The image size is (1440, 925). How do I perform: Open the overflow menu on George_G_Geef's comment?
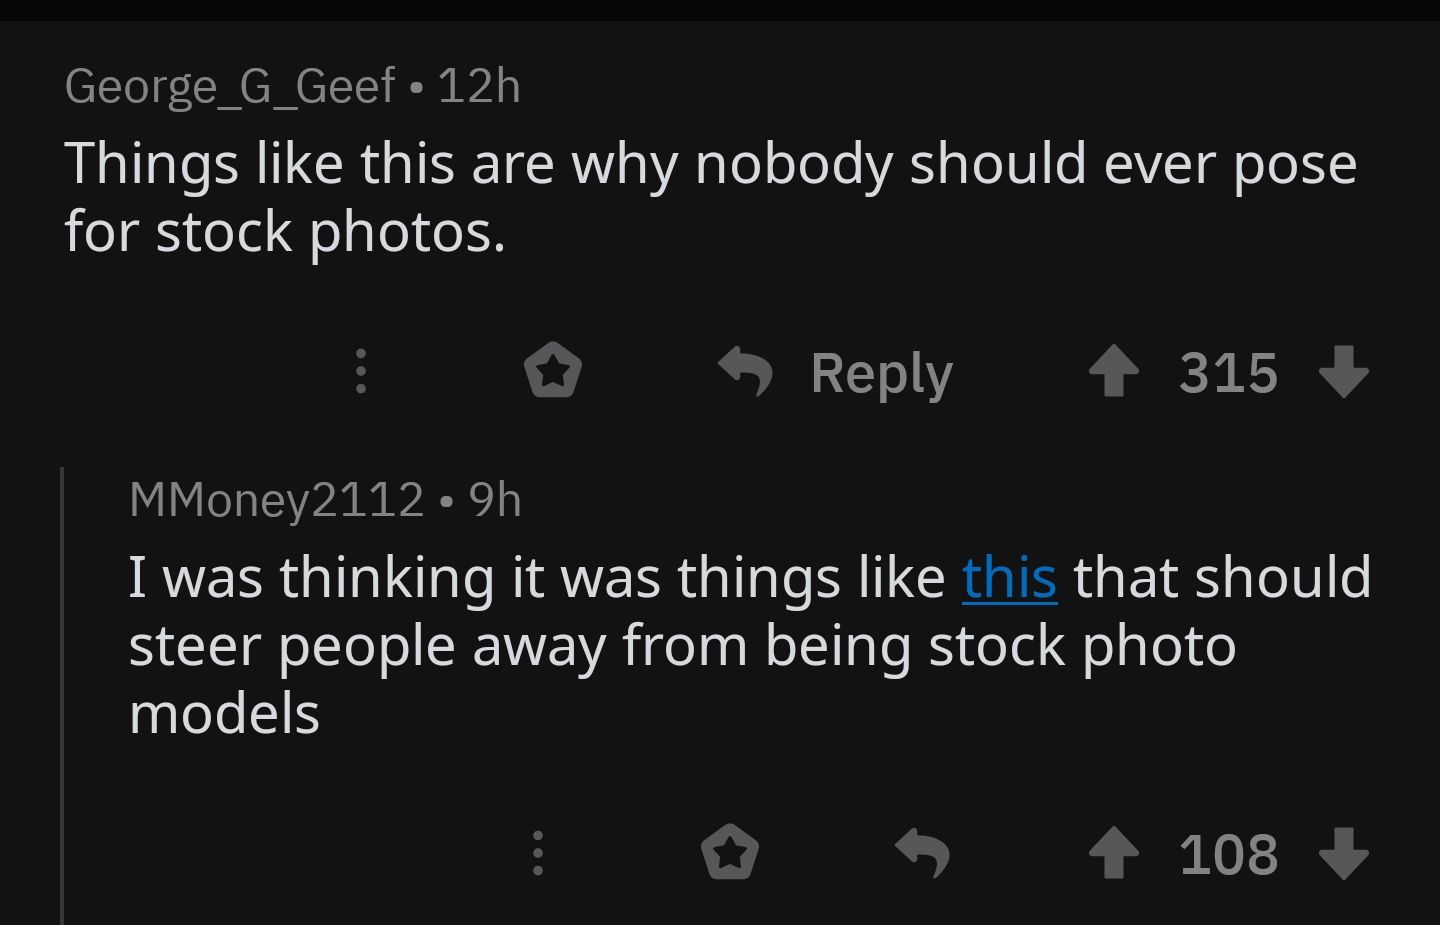point(361,372)
